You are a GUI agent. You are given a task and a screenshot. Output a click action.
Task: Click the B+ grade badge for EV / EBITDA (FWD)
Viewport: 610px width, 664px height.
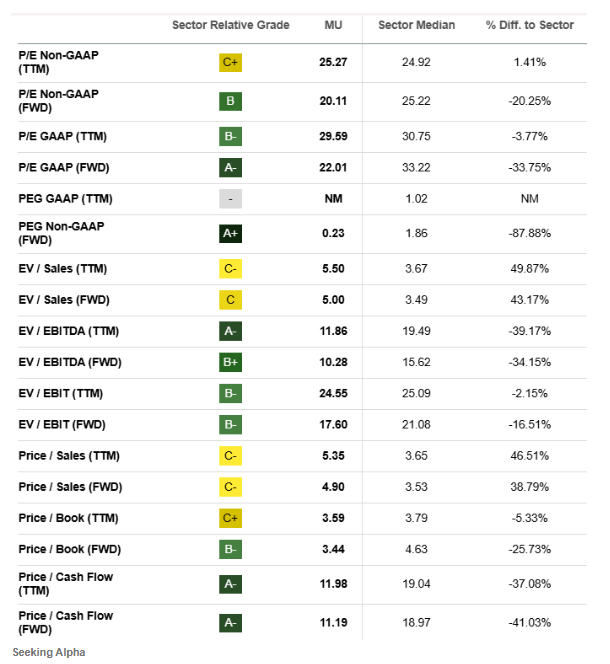point(231,362)
